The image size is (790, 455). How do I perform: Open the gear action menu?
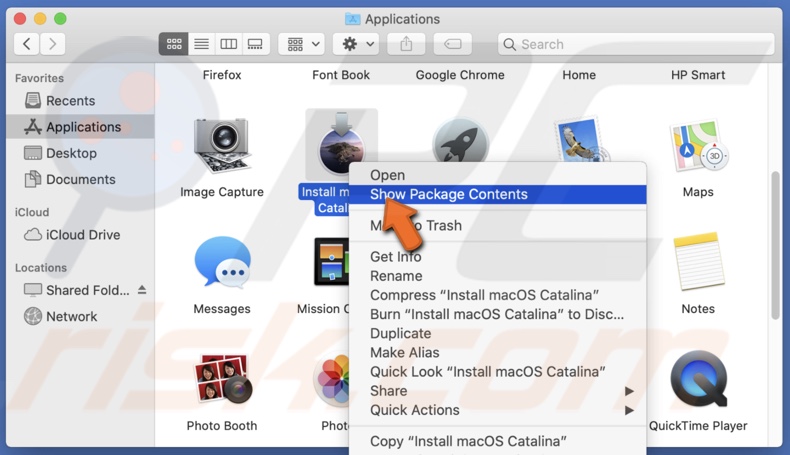[x=356, y=44]
